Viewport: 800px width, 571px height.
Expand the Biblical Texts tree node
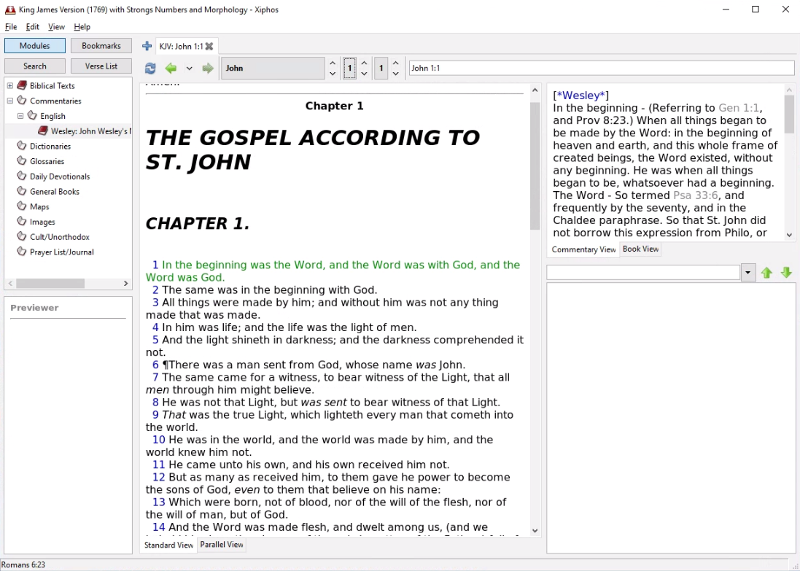click(10, 86)
